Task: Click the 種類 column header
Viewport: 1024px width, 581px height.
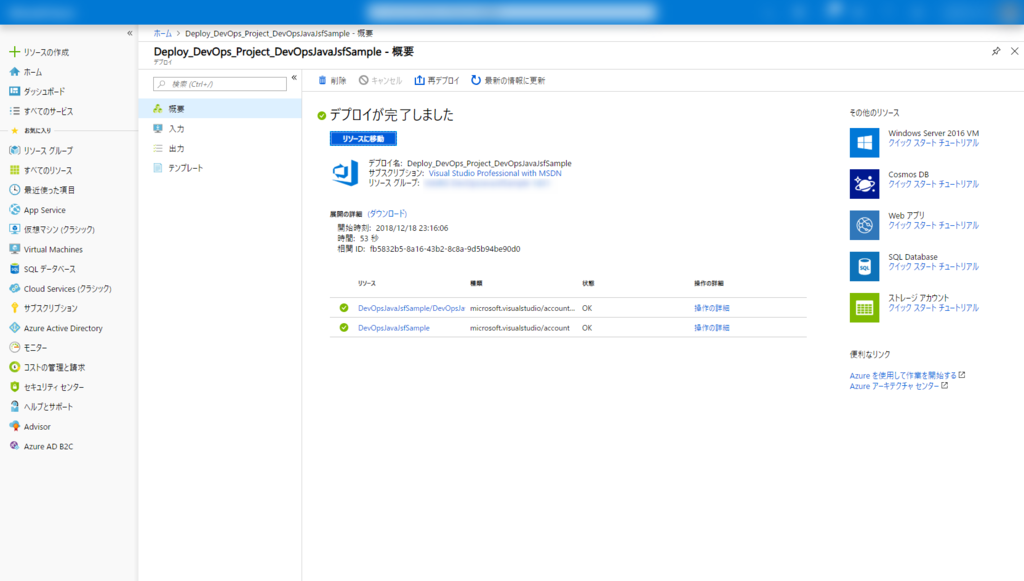Action: tap(476, 283)
